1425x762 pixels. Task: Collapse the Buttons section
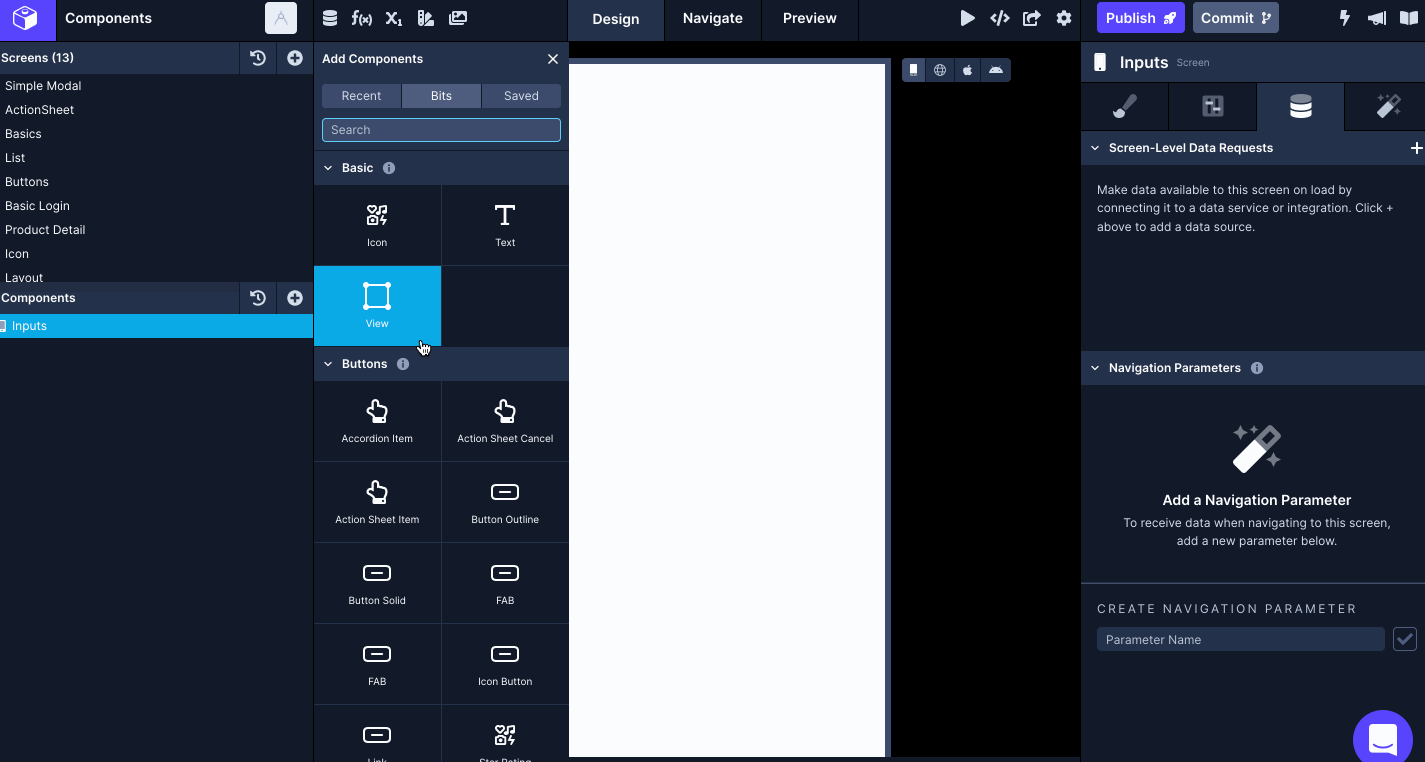pyautogui.click(x=328, y=364)
